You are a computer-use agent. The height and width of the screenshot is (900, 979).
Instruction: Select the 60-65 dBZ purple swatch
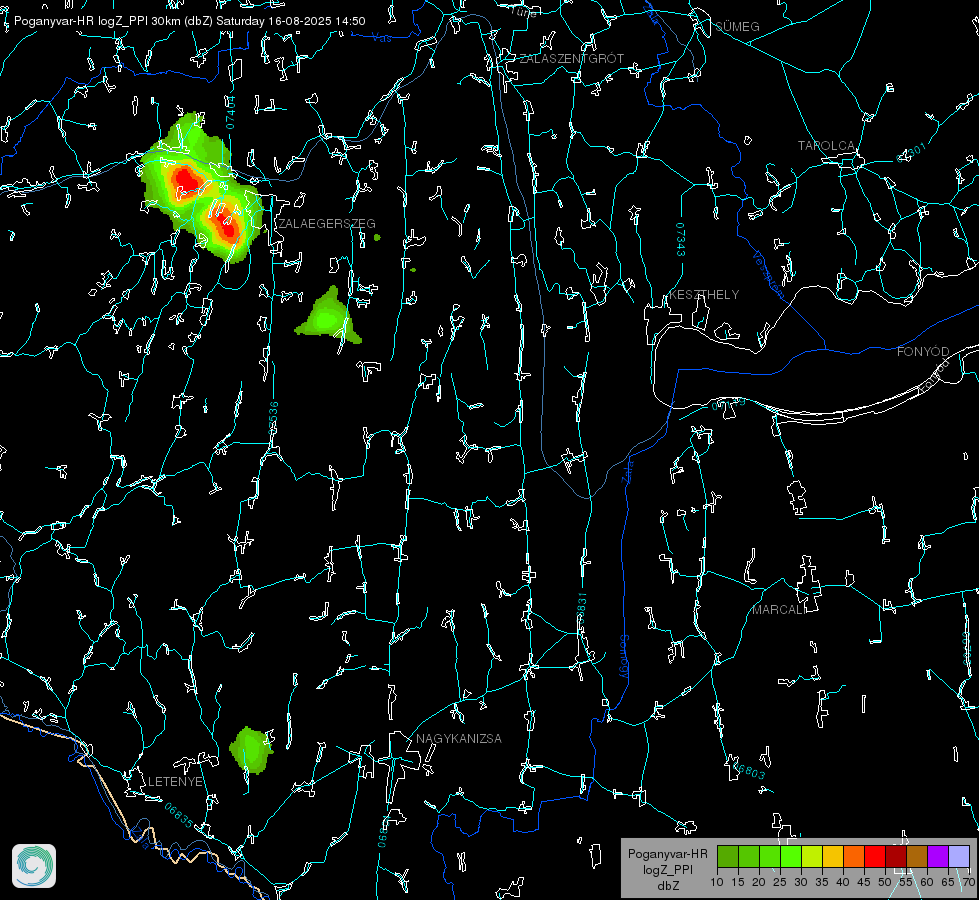(938, 856)
